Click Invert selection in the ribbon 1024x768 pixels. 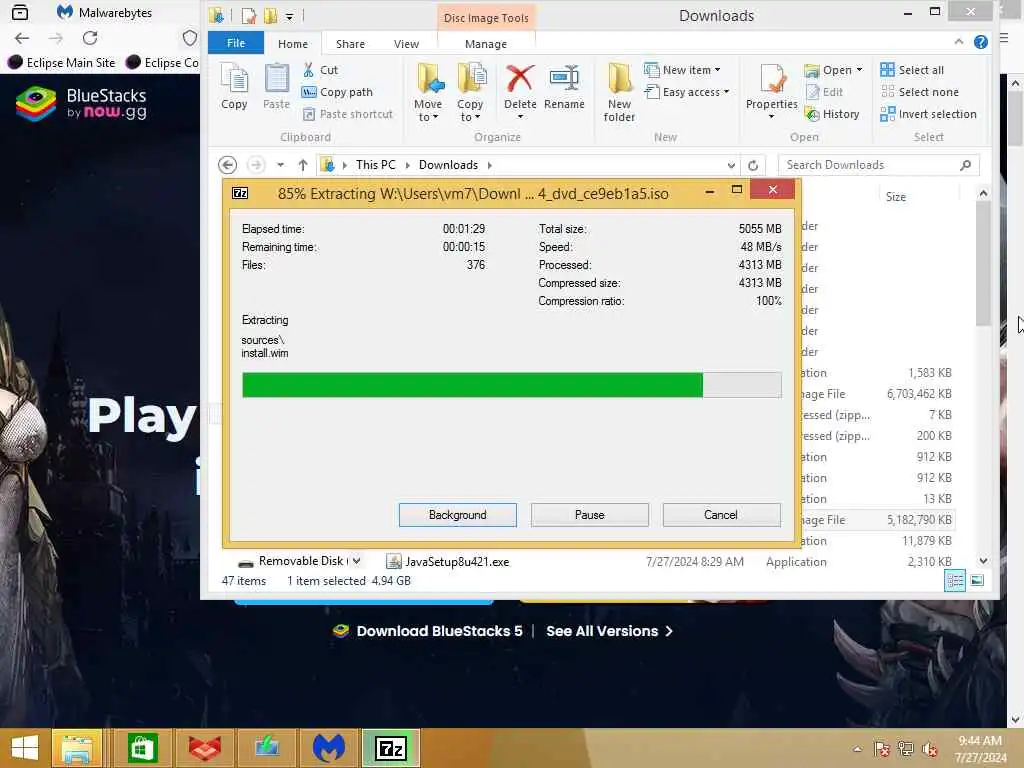pos(929,114)
